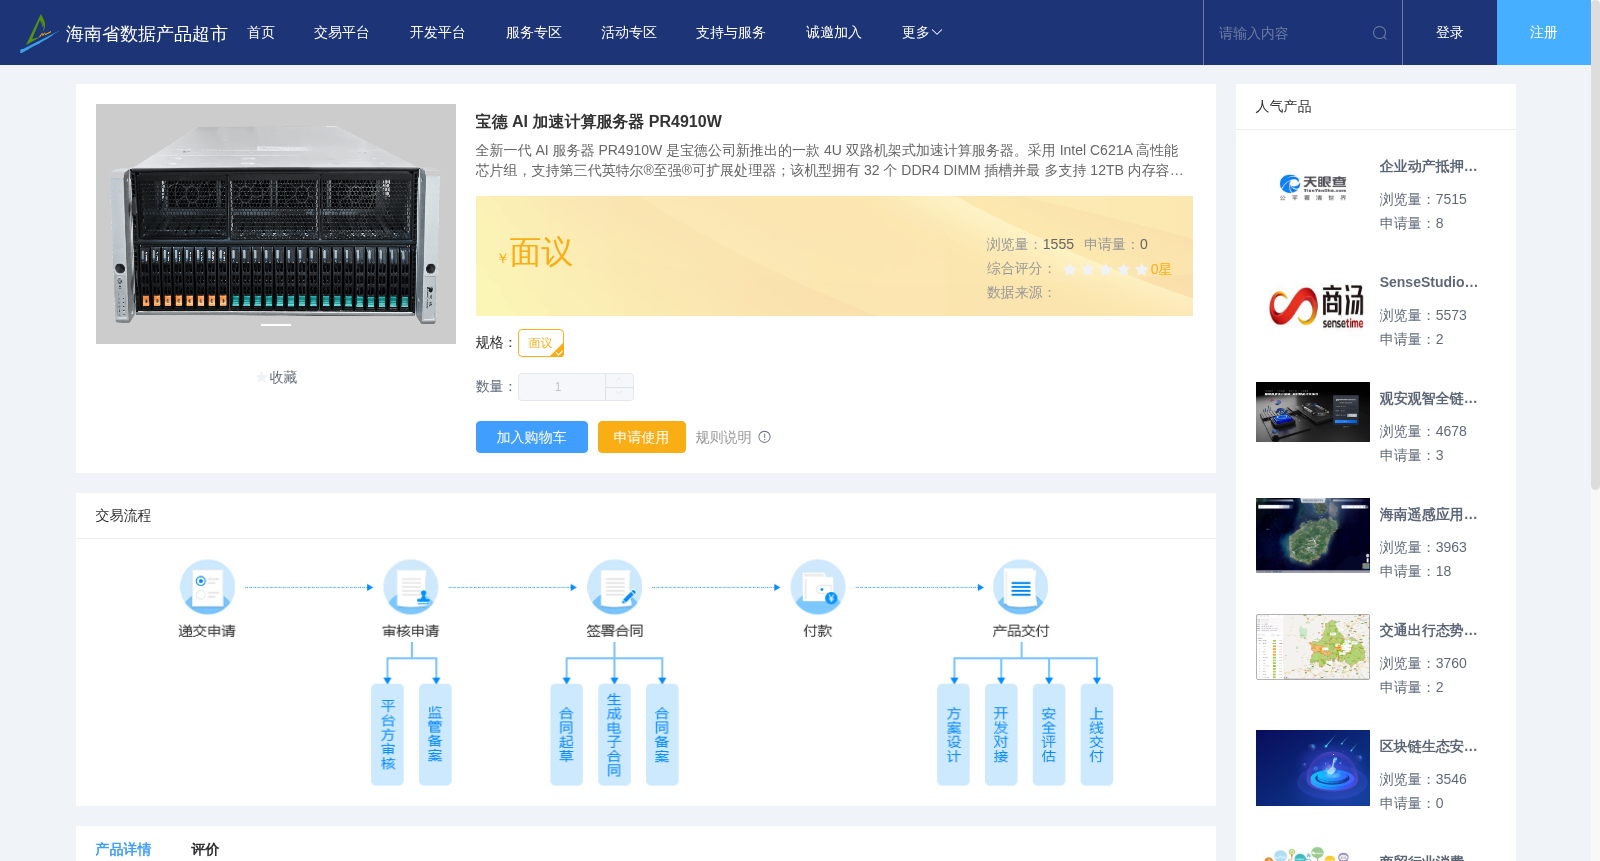The image size is (1600, 861).
Task: Open the 支持与服务 menu item
Action: (731, 33)
